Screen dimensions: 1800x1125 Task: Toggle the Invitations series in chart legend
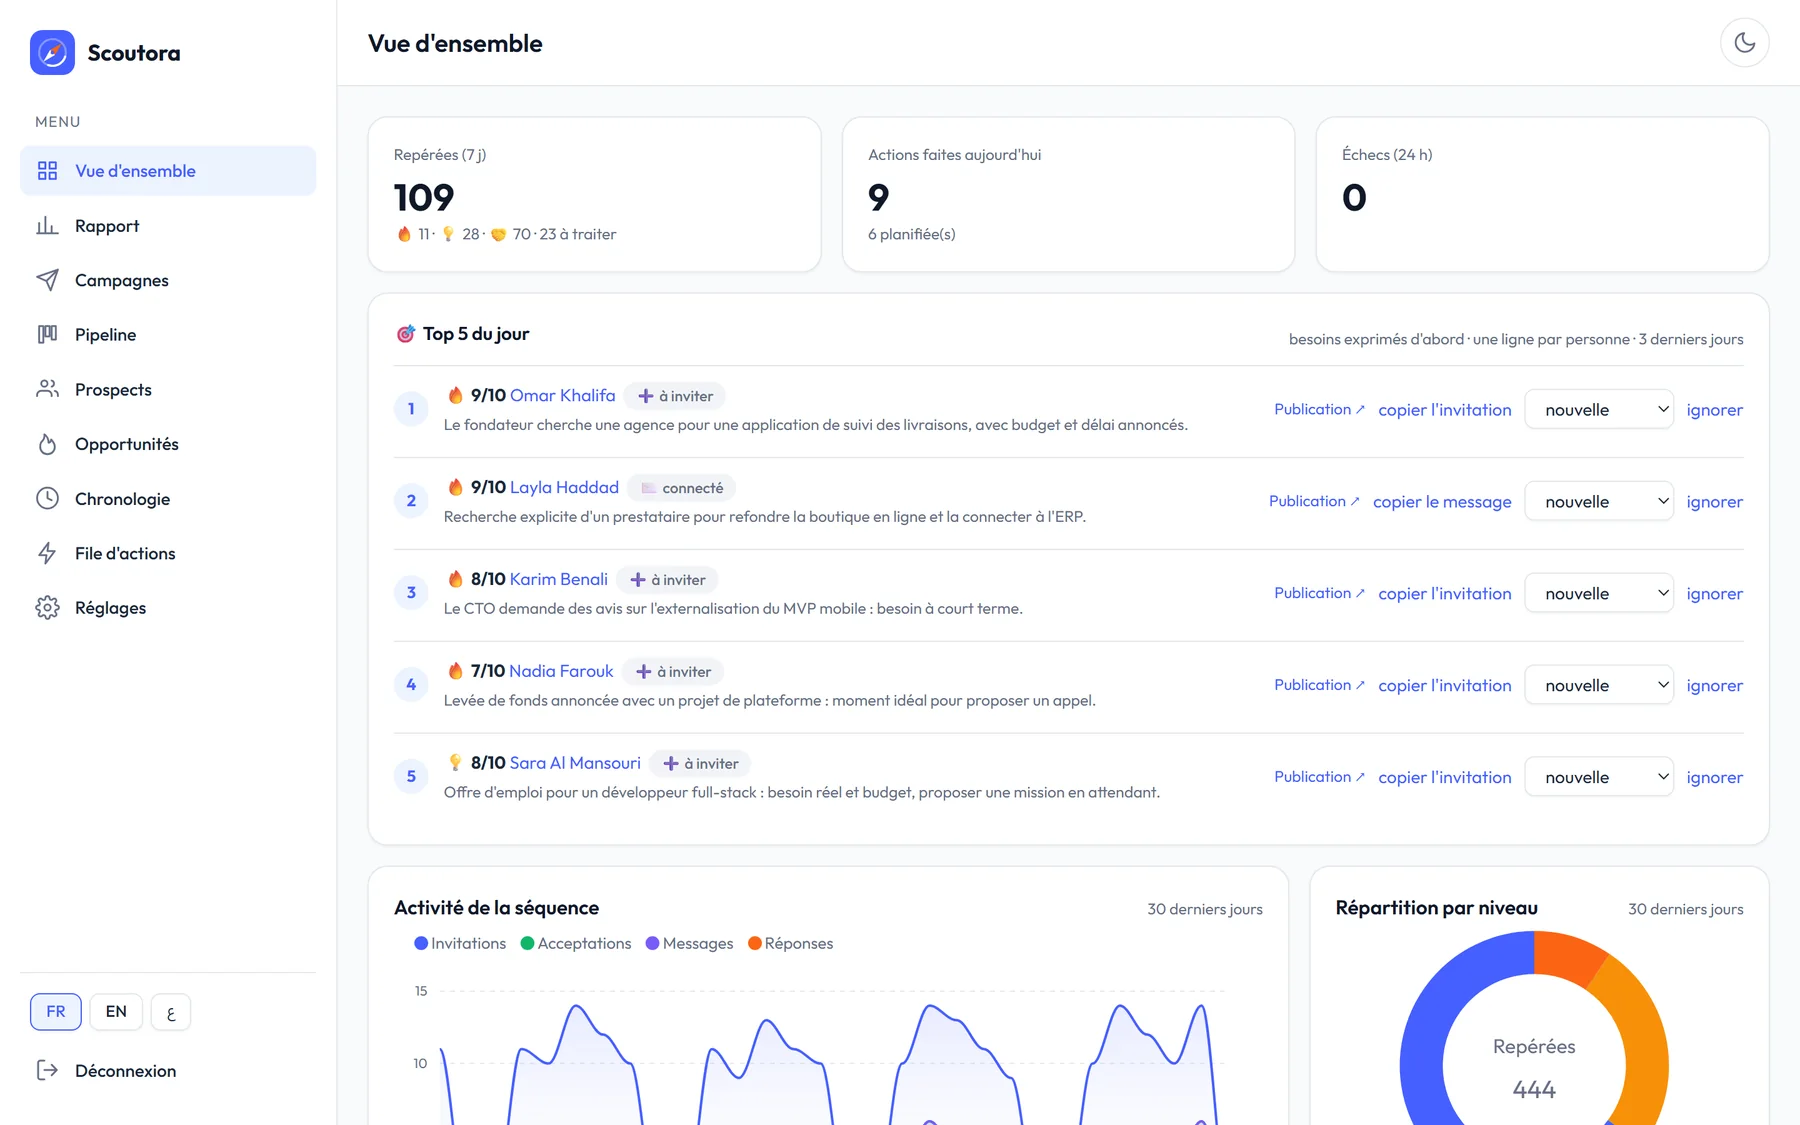[460, 943]
